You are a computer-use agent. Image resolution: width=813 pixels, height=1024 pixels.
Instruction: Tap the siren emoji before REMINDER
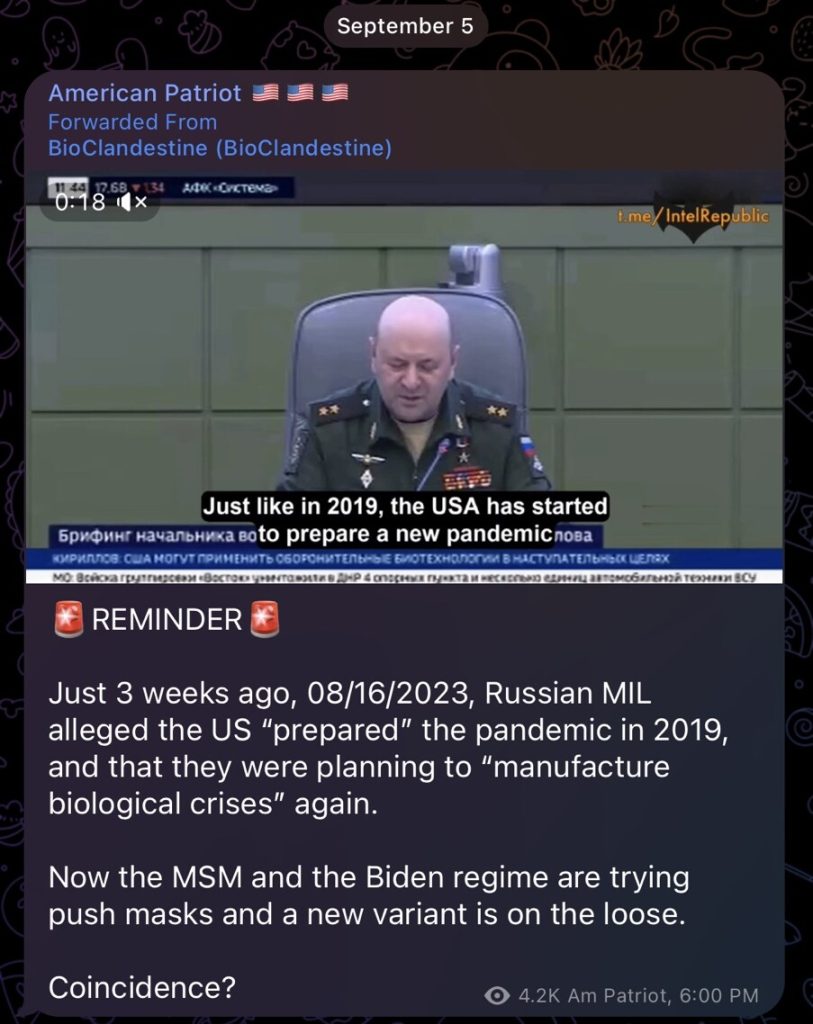click(69, 619)
